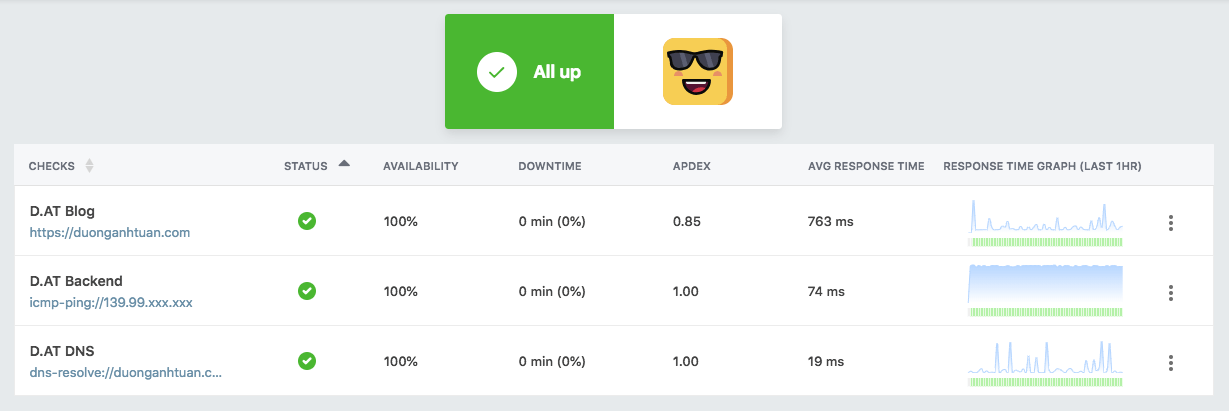Open the D.AT DNS three-dot menu
Image resolution: width=1229 pixels, height=411 pixels.
coord(1170,362)
